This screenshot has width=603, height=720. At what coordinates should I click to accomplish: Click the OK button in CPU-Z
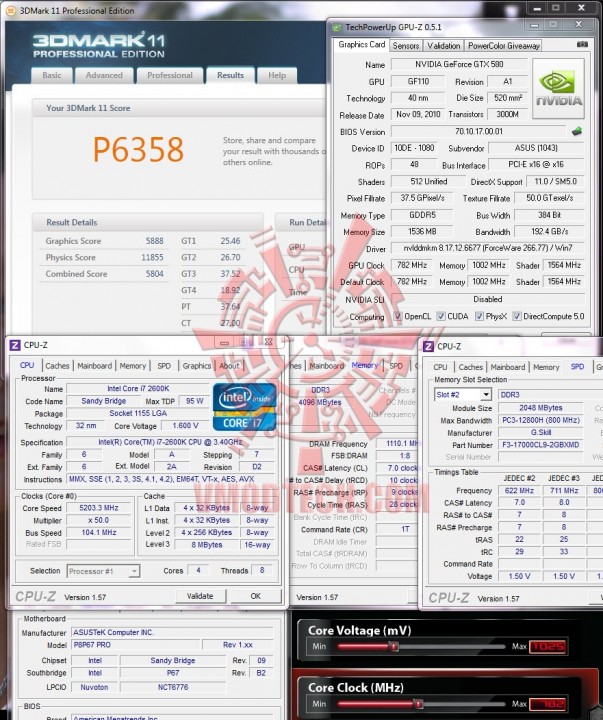[256, 596]
